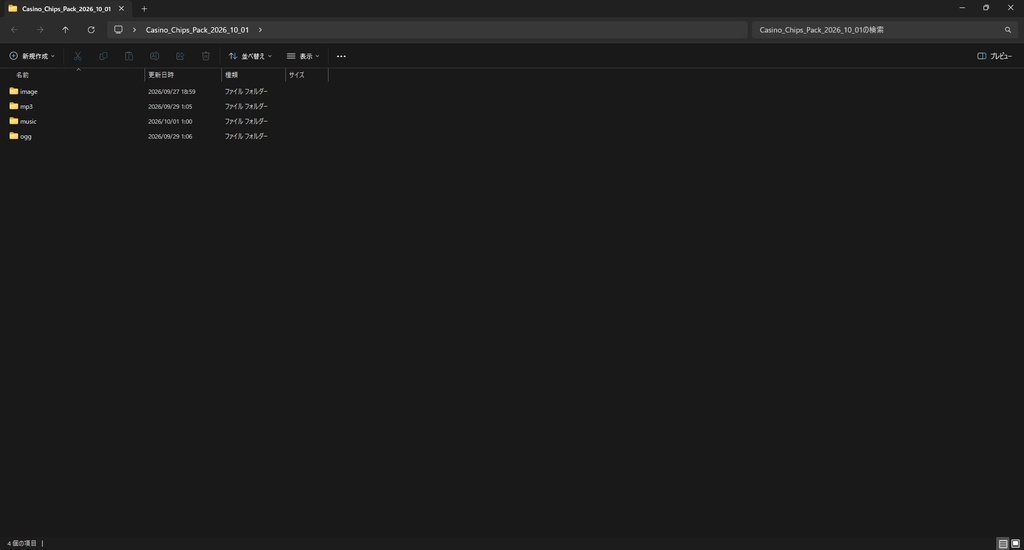Close the Casino_Chips_Pack_2026_10_01 tab

coord(121,8)
